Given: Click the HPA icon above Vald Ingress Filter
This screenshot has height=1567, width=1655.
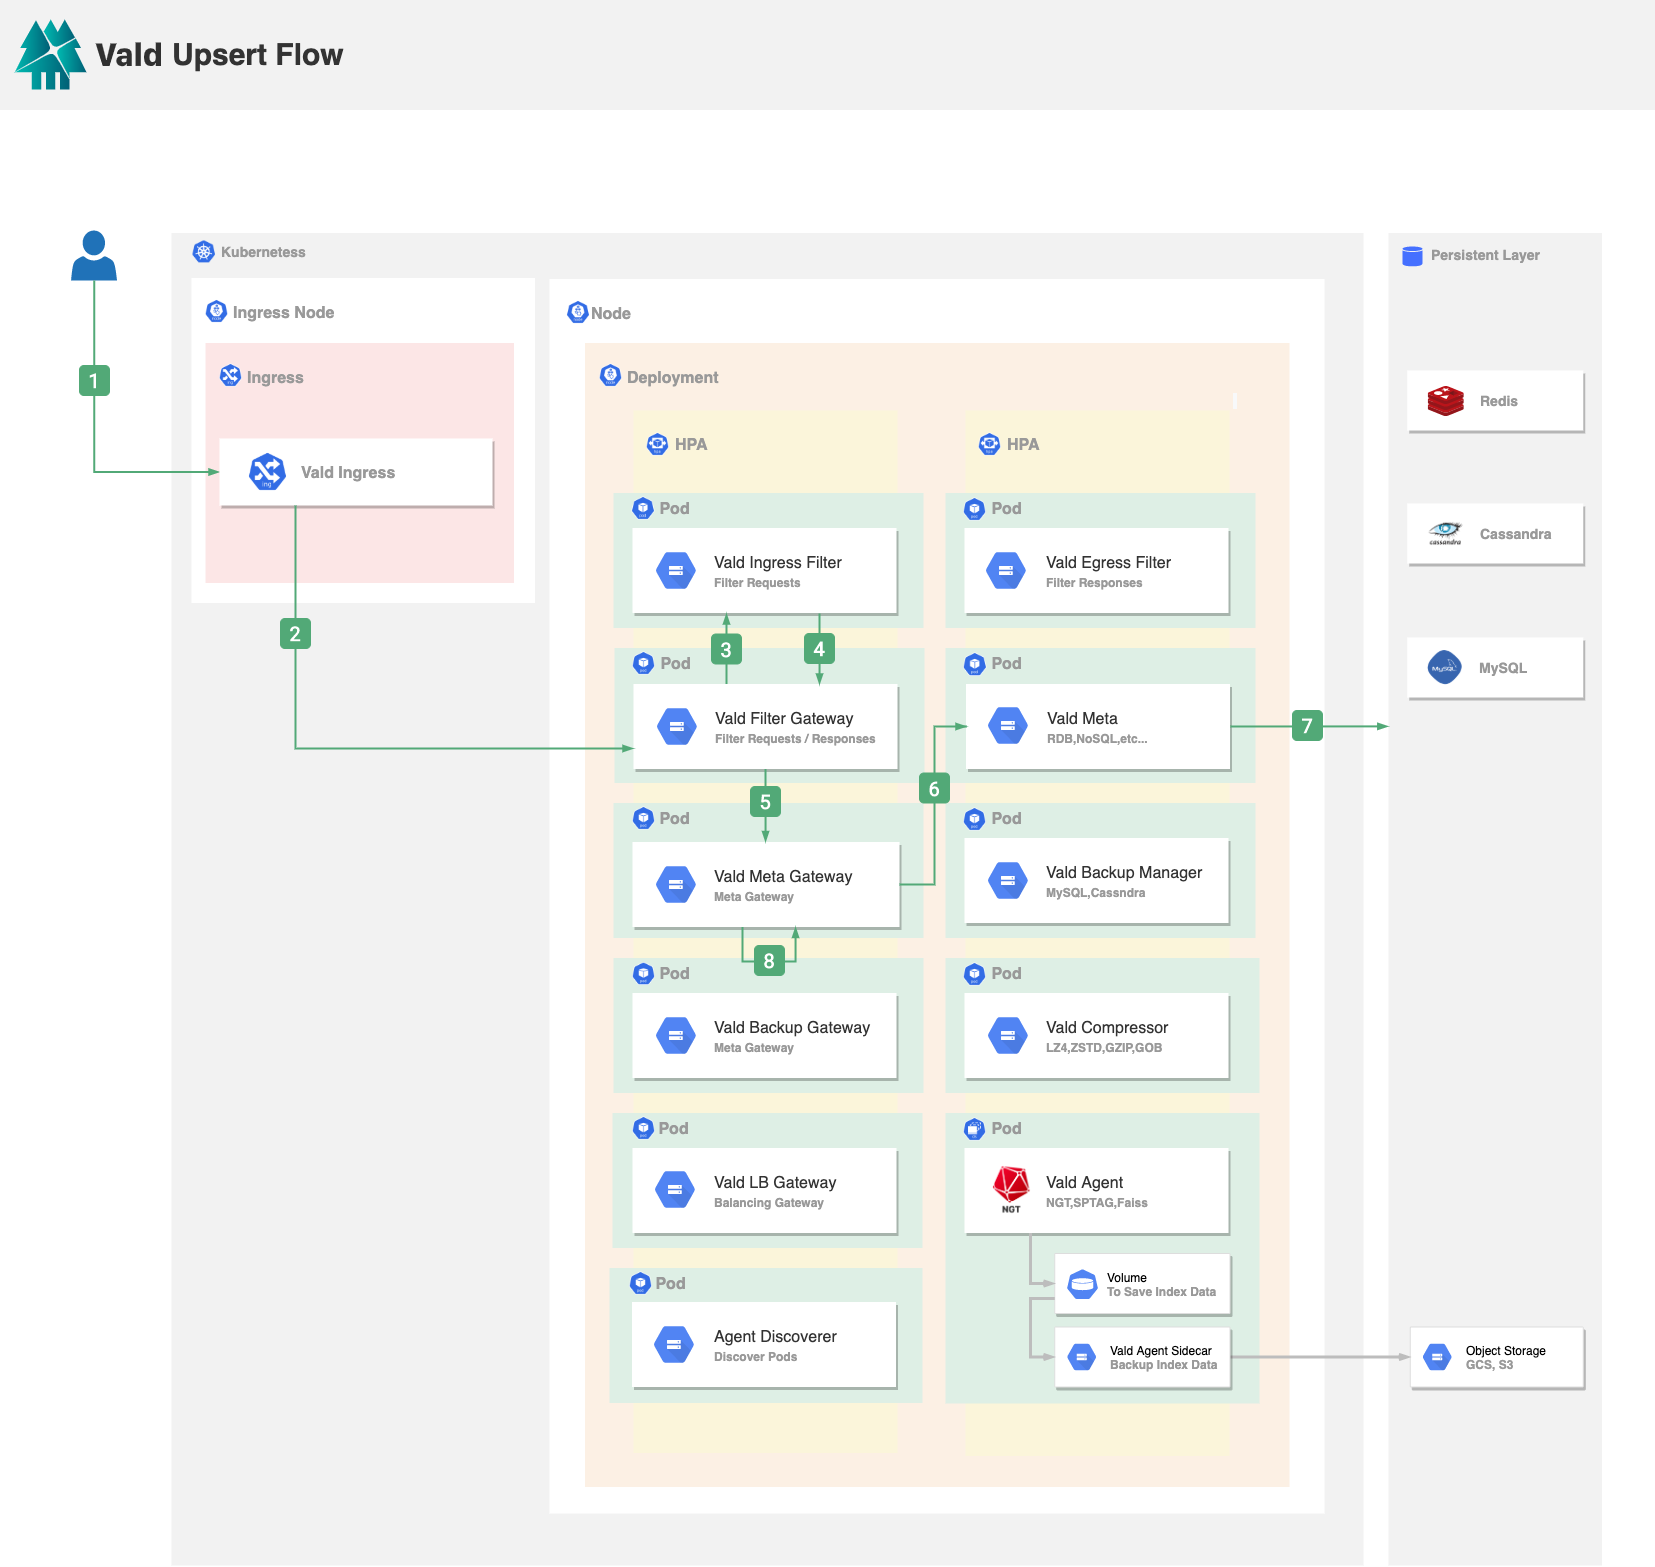Looking at the screenshot, I should 657,444.
